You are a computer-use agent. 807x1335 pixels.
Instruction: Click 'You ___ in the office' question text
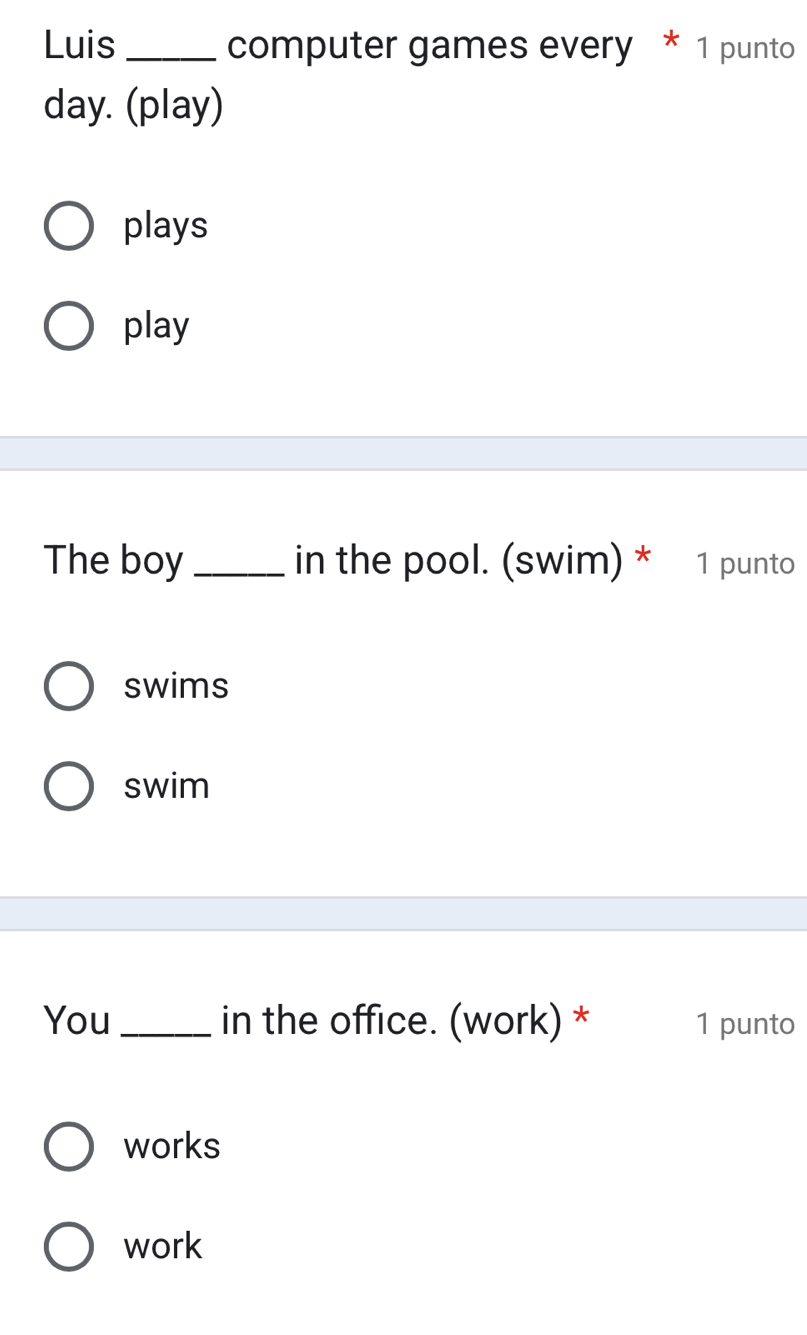(302, 1020)
